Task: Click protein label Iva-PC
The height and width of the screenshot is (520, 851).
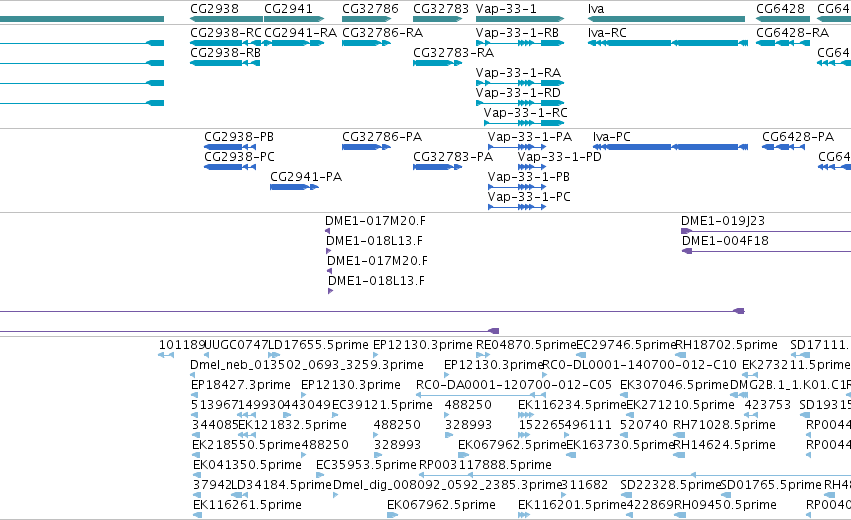Action: click(612, 137)
